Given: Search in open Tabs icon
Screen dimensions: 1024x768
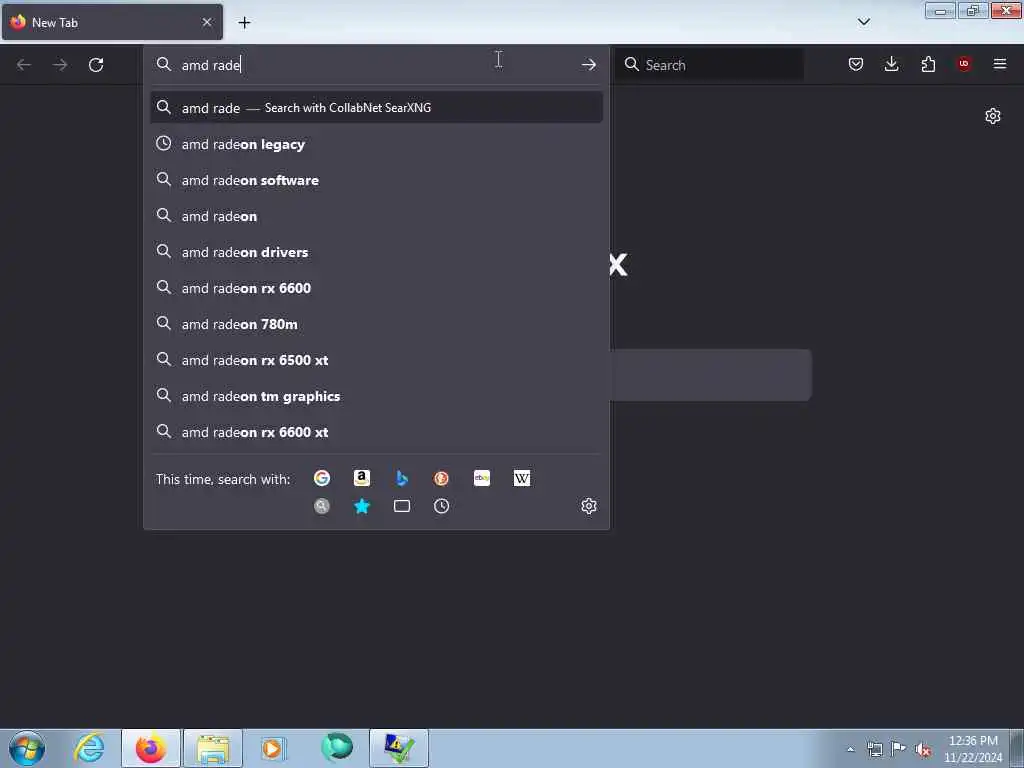Looking at the screenshot, I should pyautogui.click(x=402, y=506).
